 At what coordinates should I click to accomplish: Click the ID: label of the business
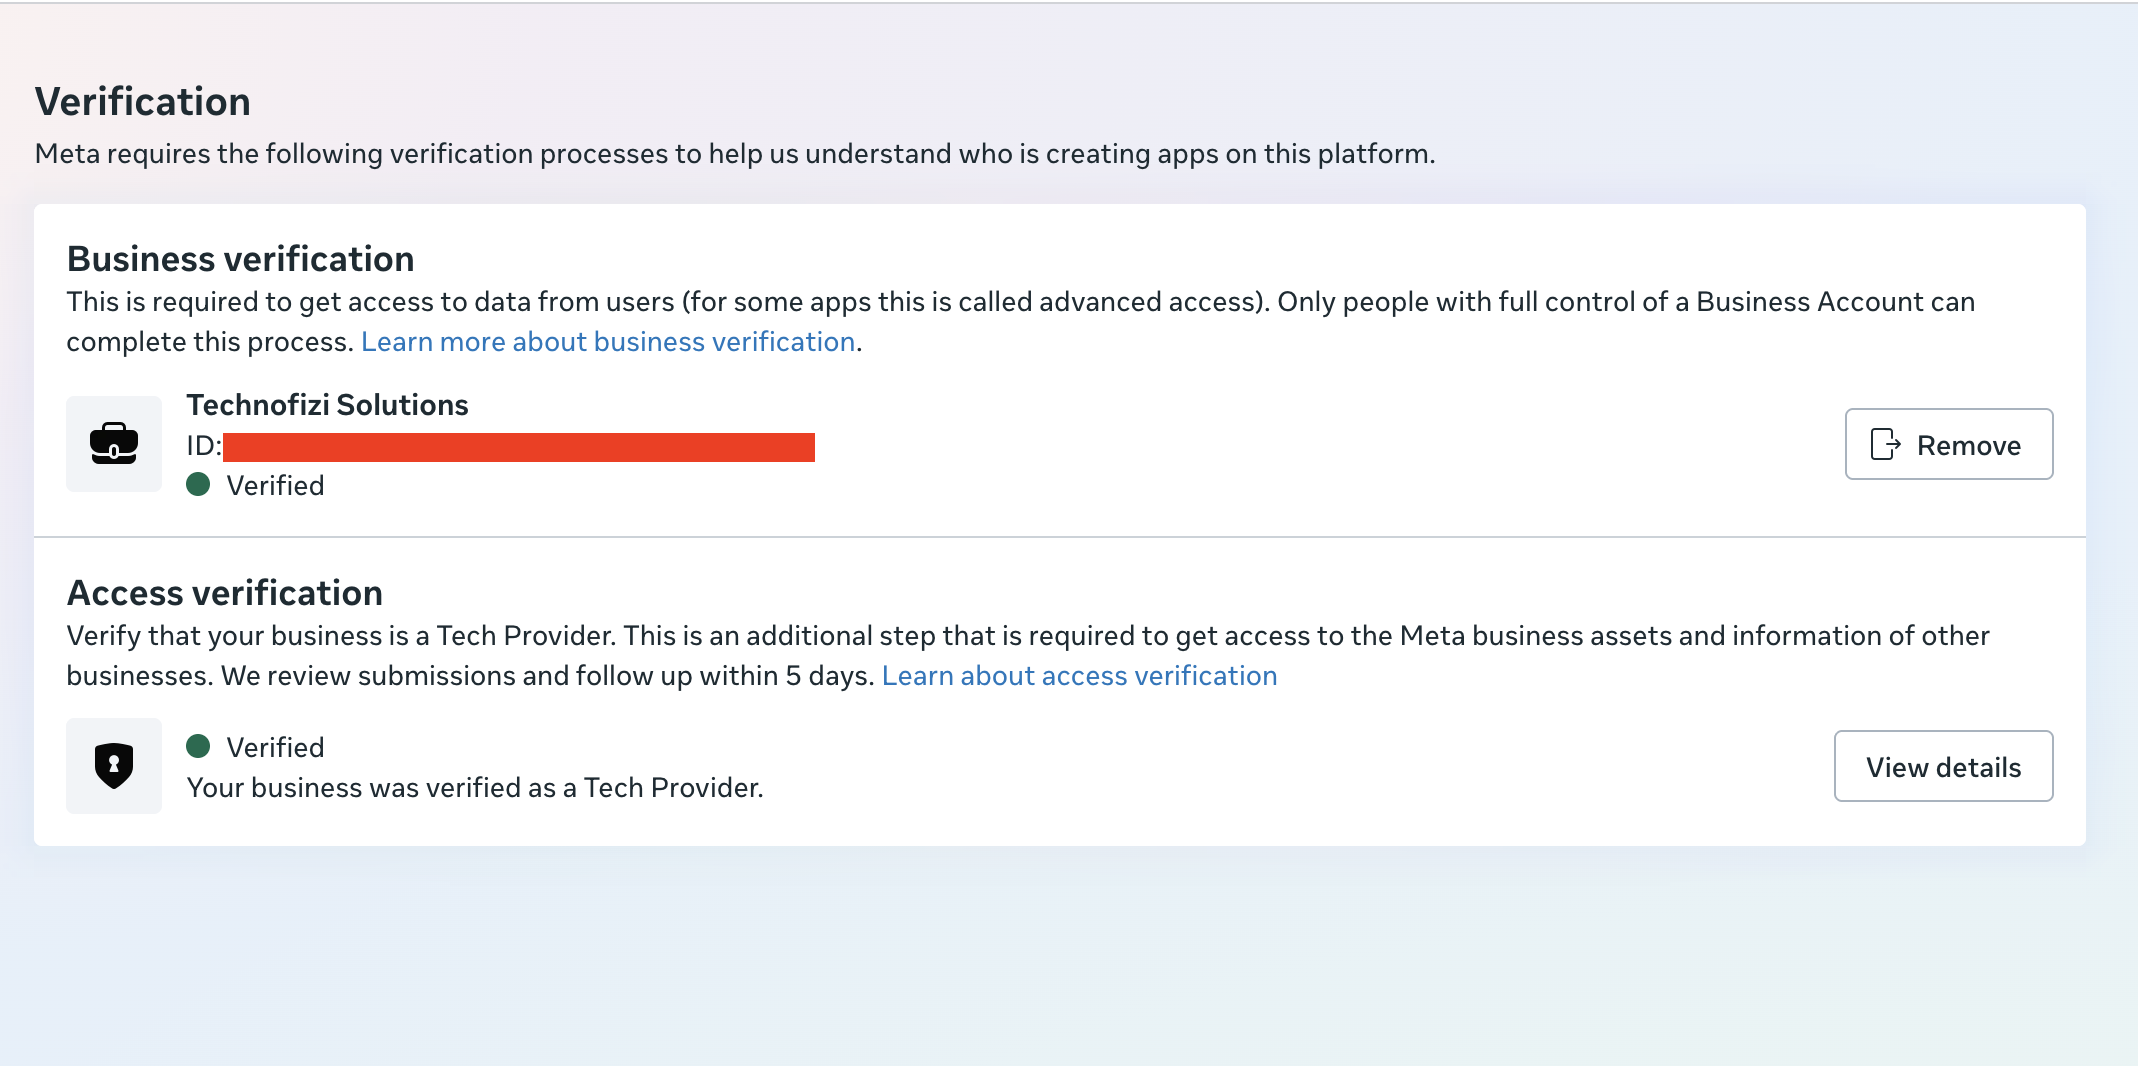tap(204, 446)
